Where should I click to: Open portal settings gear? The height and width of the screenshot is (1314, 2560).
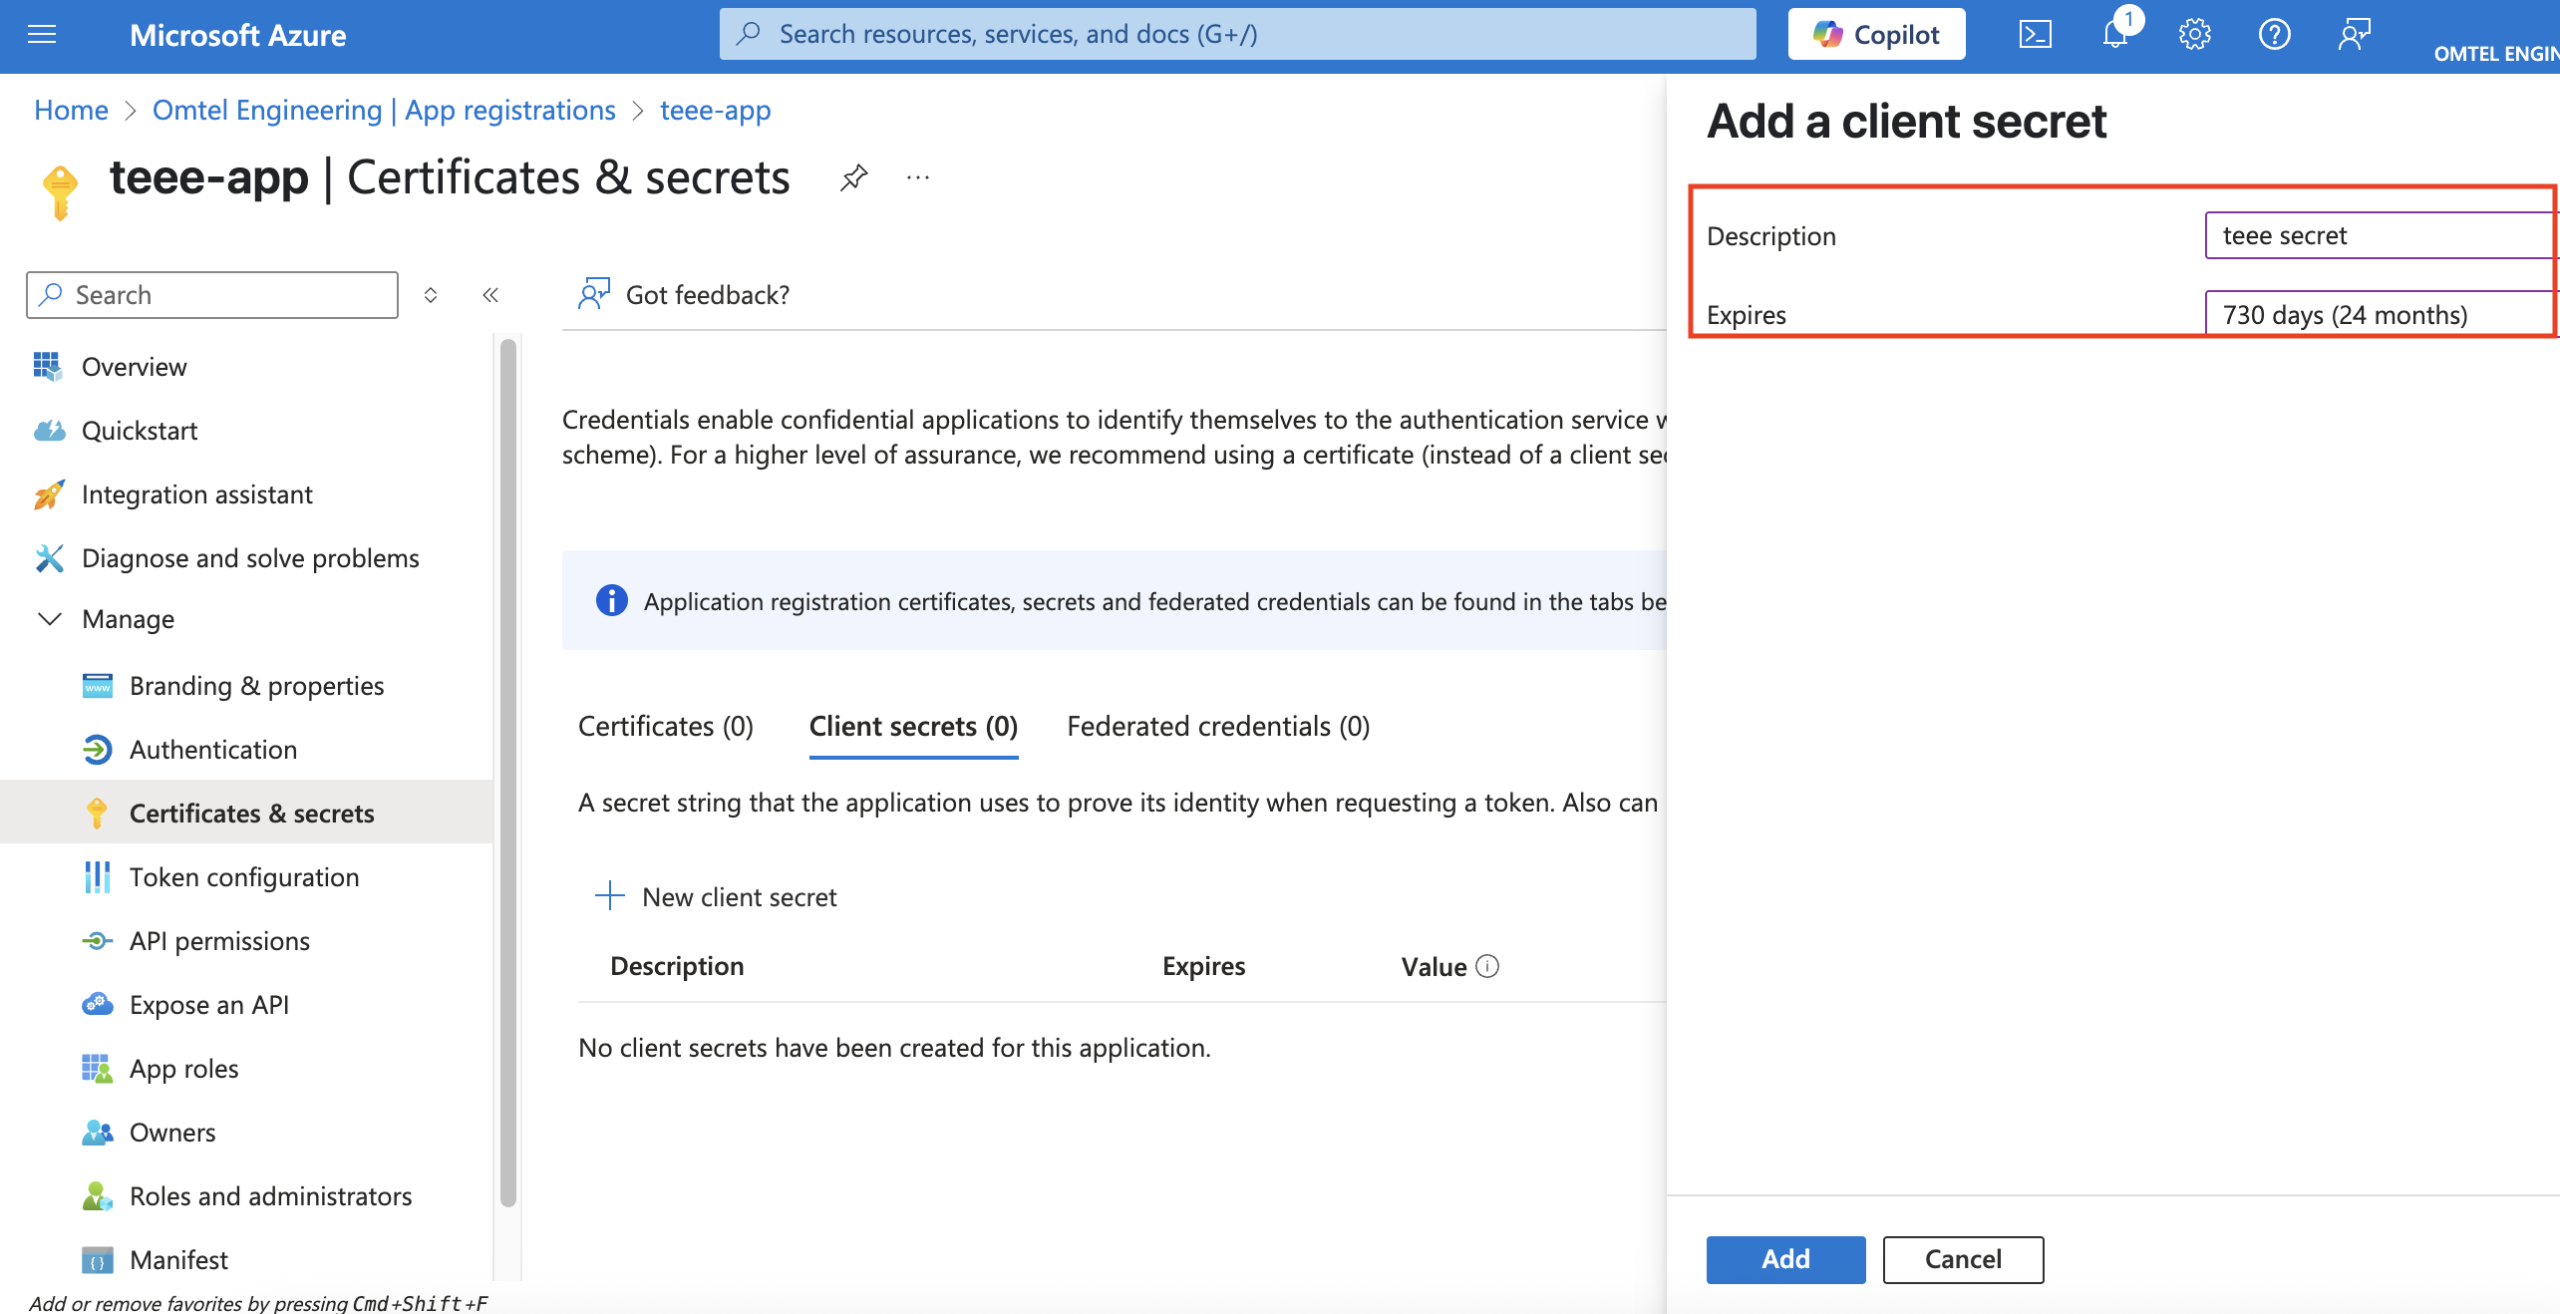[x=2194, y=35]
